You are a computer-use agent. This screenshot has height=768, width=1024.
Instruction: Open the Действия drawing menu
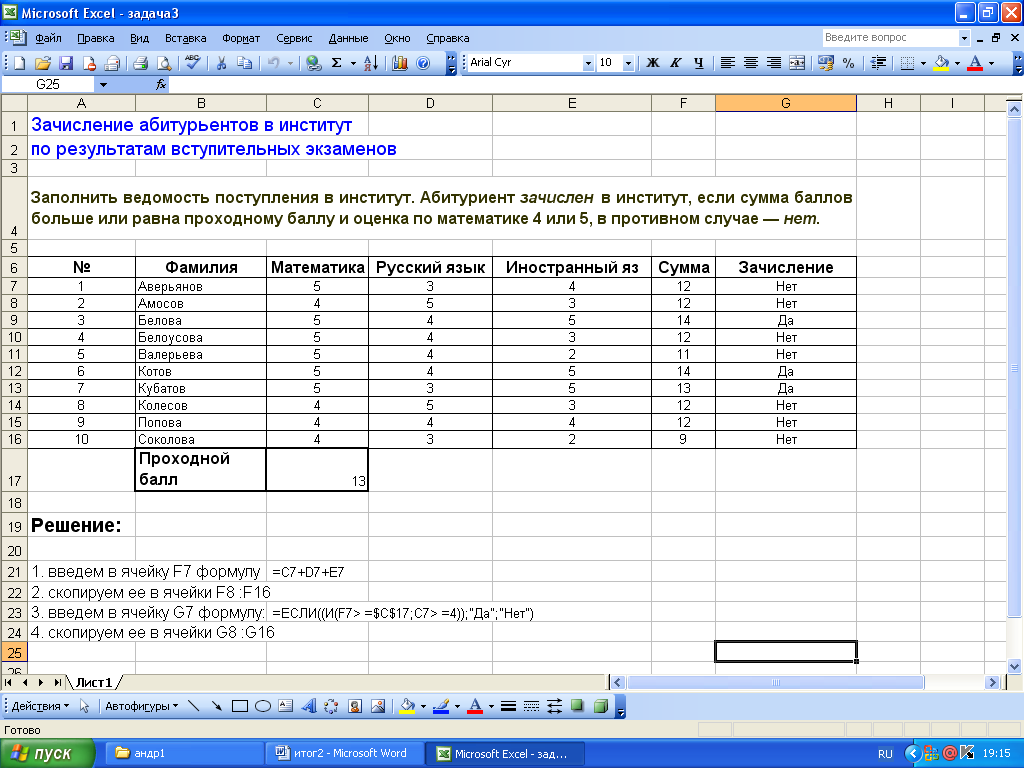[40, 706]
